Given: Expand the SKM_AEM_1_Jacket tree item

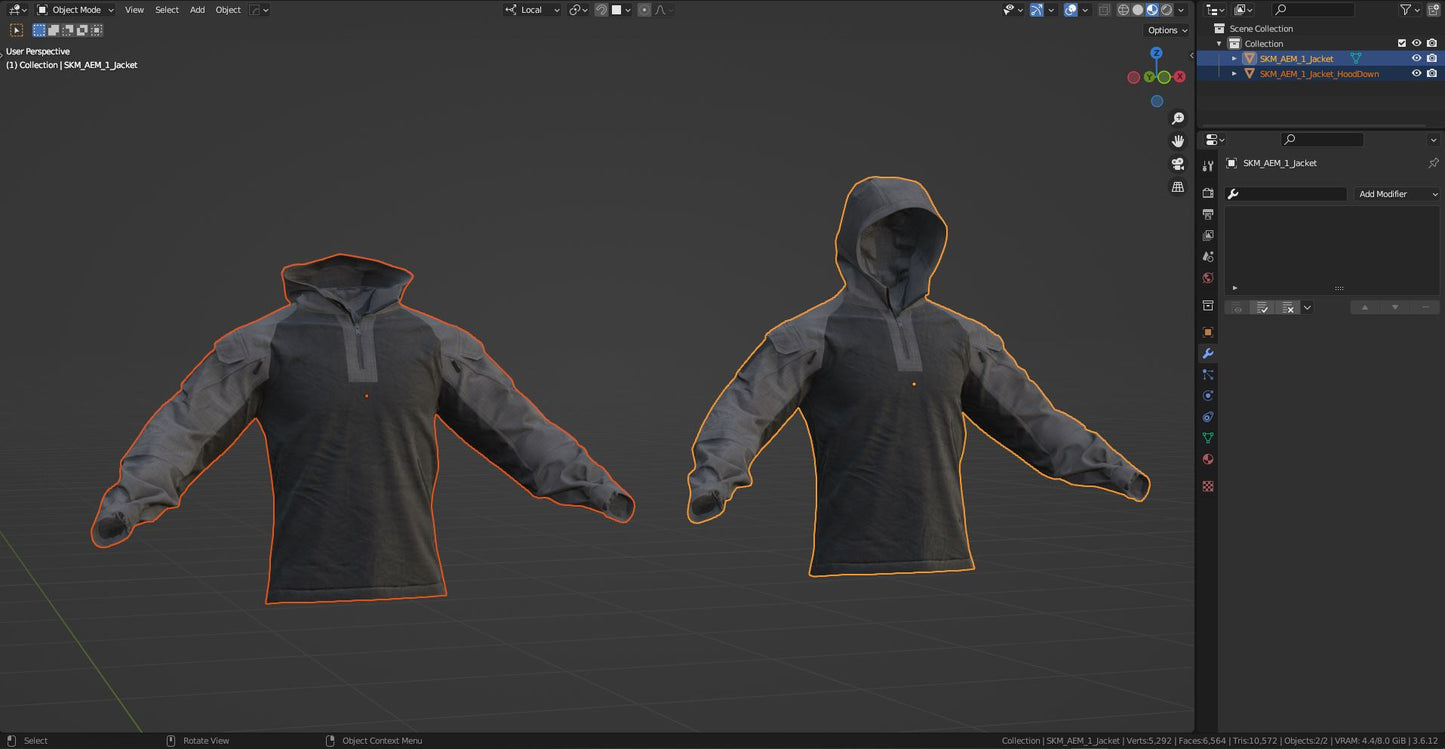Looking at the screenshot, I should click(1233, 58).
